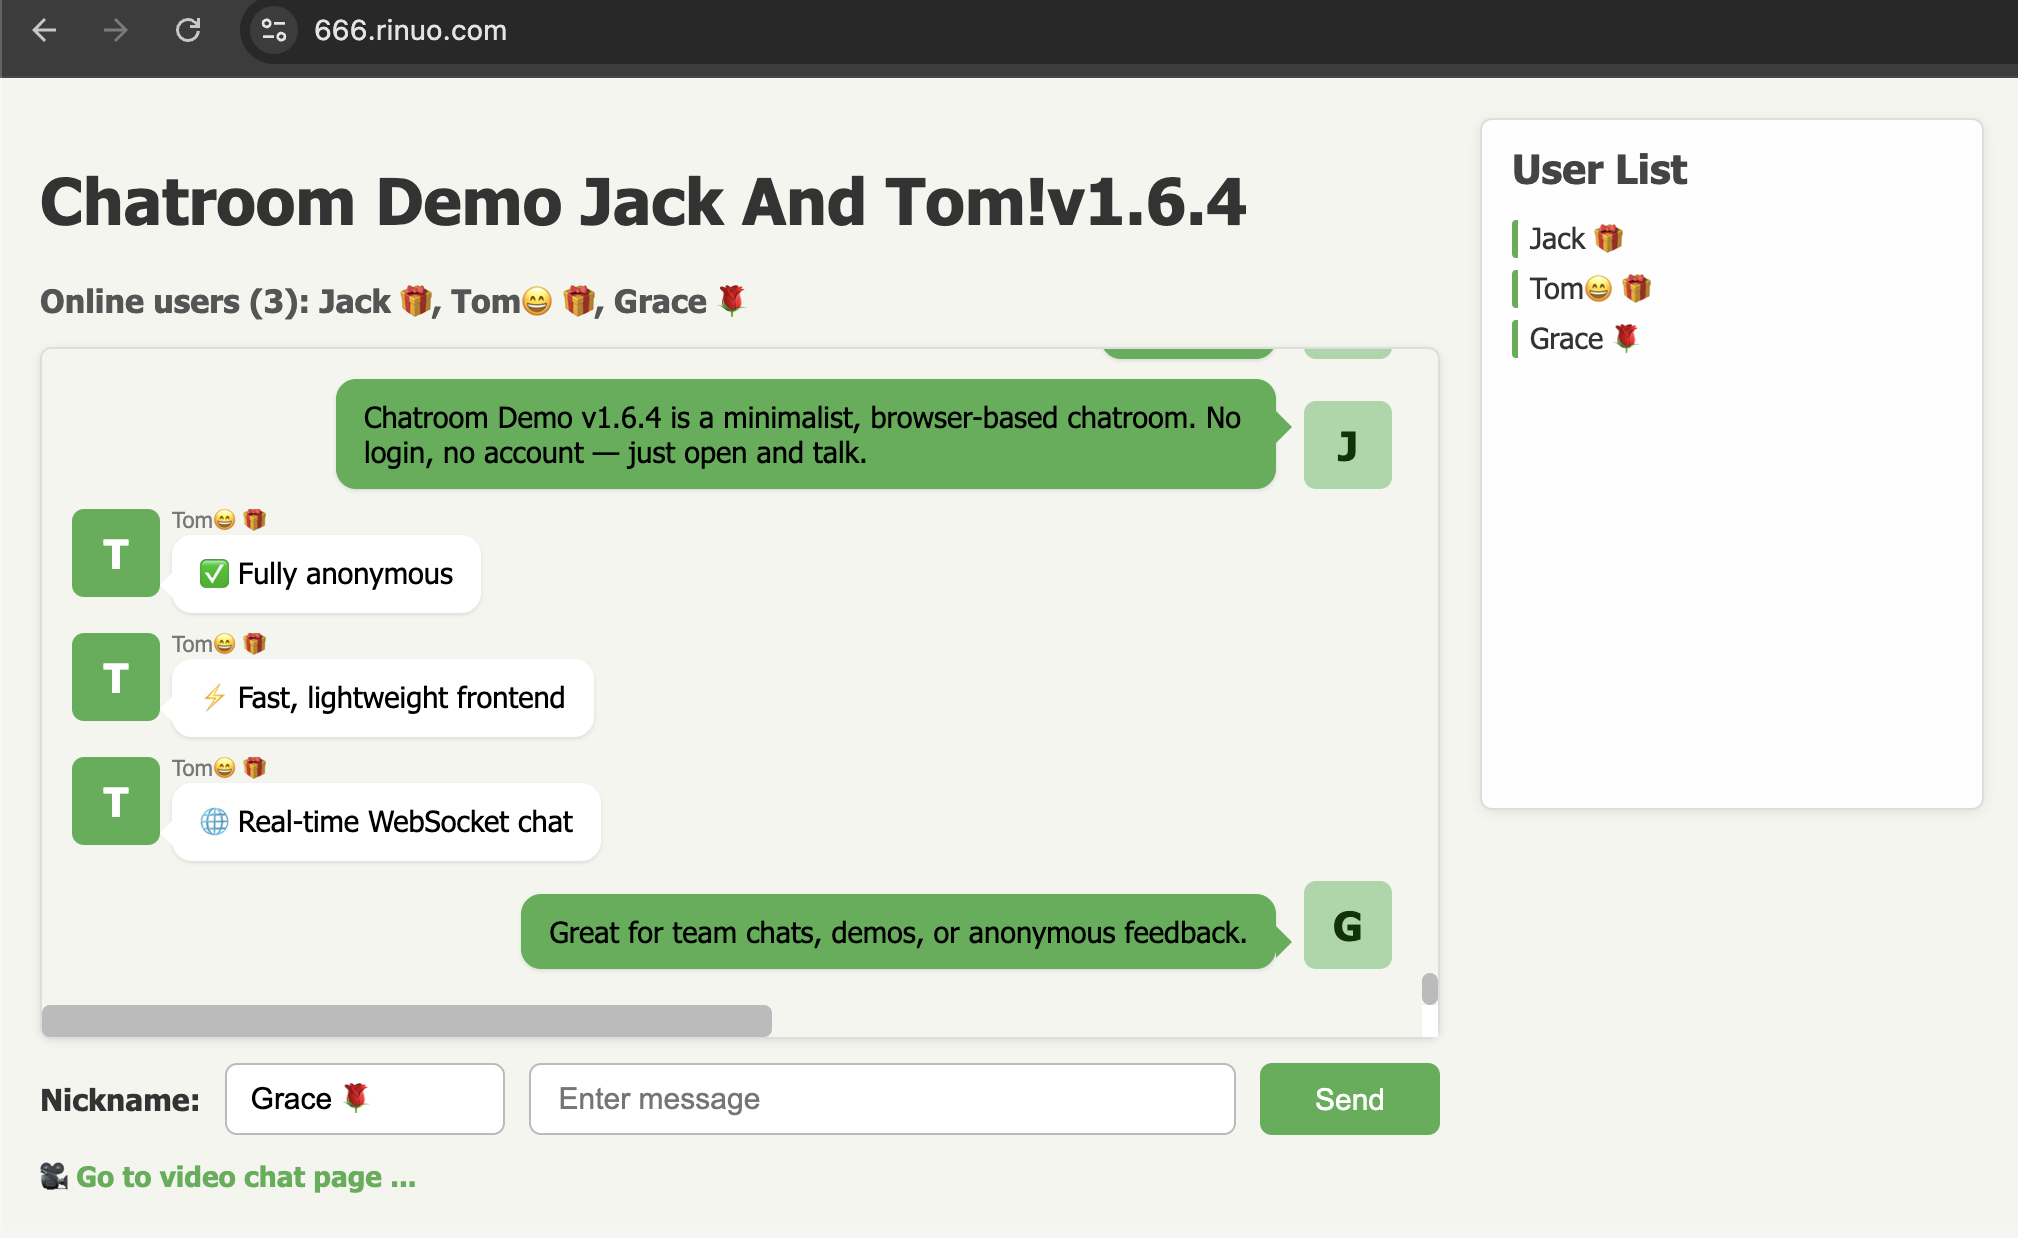Click Tom's name label above Real-time WebSocket chat

click(x=219, y=768)
